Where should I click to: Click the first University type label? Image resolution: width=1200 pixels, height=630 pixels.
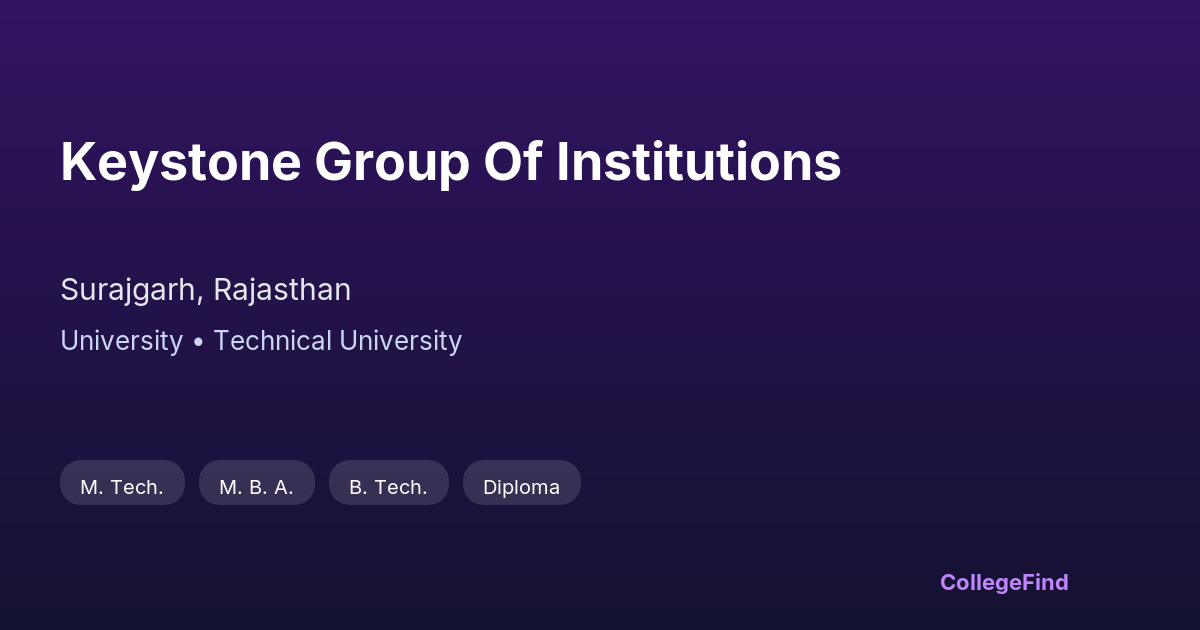coord(121,341)
